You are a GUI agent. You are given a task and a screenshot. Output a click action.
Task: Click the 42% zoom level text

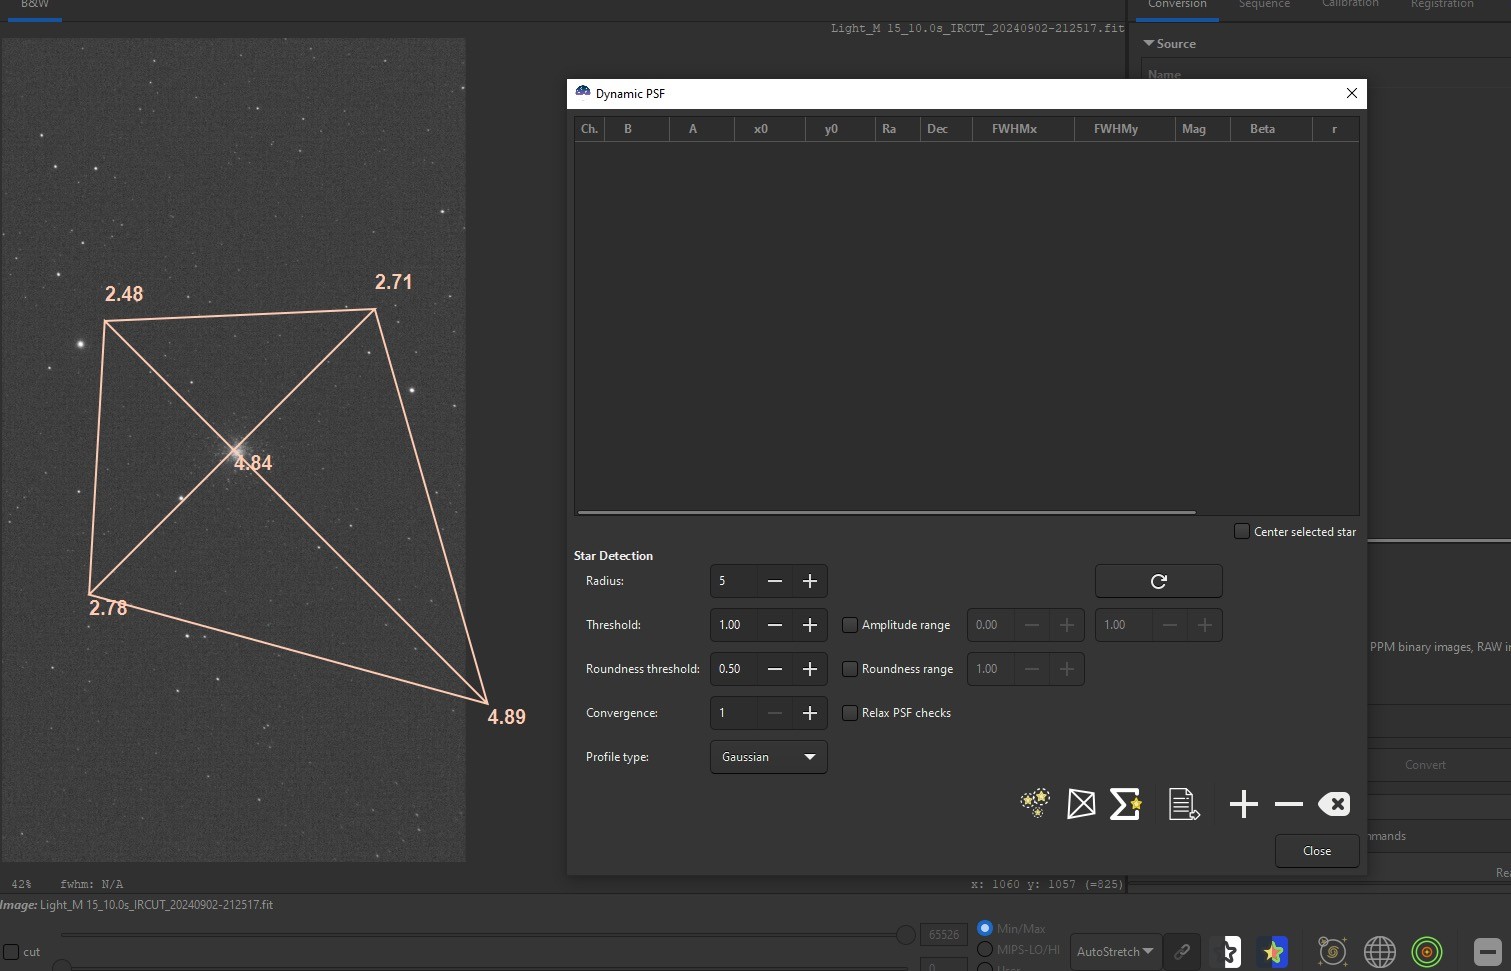coord(21,884)
